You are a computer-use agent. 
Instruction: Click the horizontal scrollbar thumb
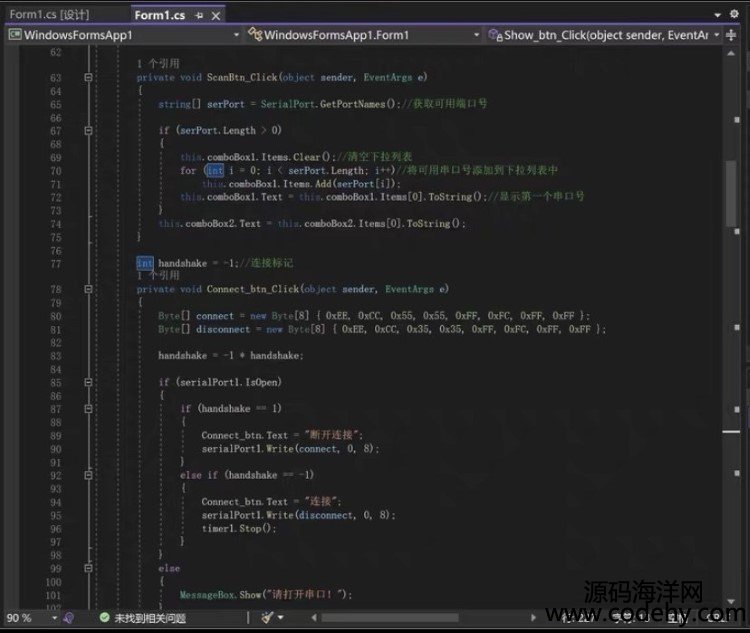point(390,618)
